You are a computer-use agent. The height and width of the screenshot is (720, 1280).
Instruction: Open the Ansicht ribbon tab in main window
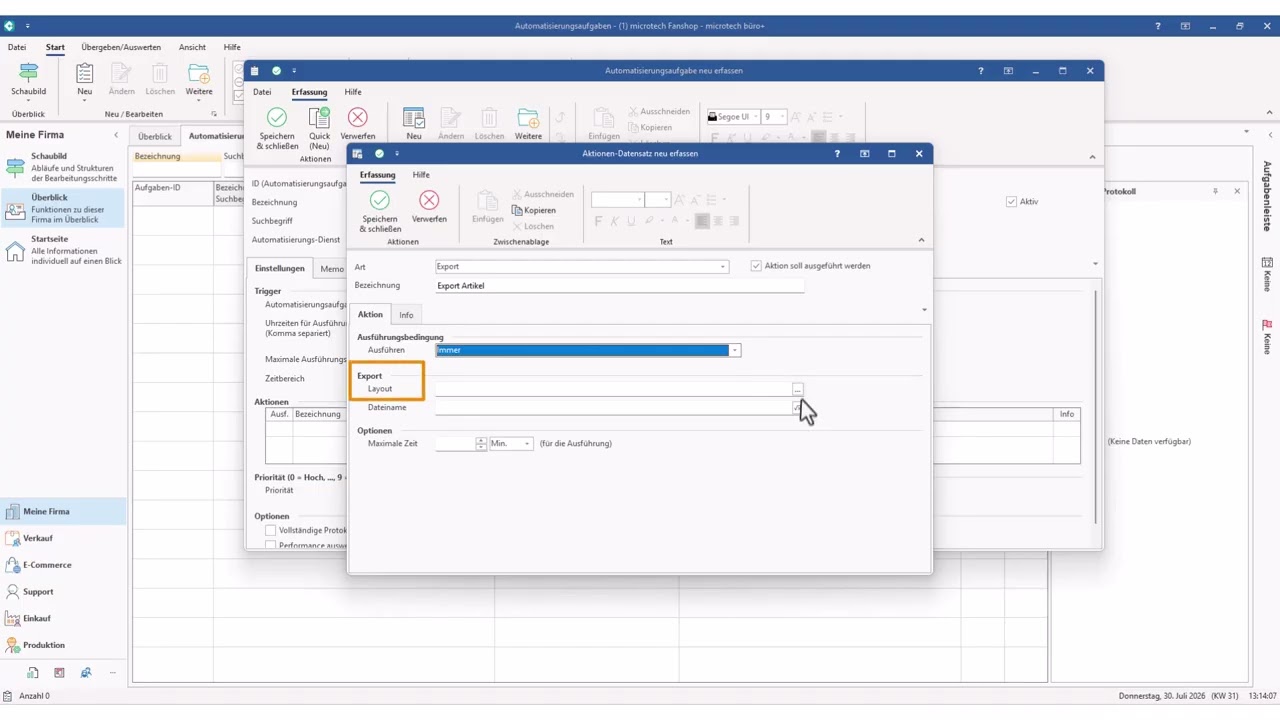[192, 47]
